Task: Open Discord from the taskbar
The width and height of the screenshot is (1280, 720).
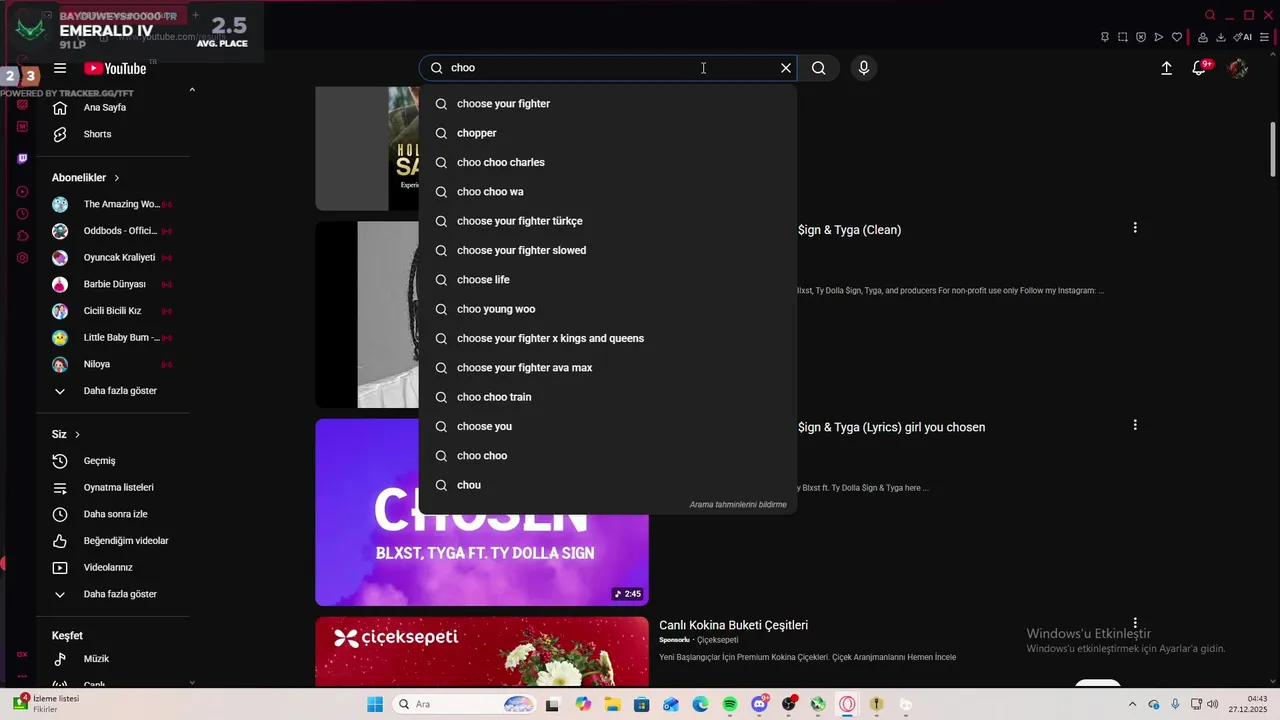Action: (x=759, y=704)
